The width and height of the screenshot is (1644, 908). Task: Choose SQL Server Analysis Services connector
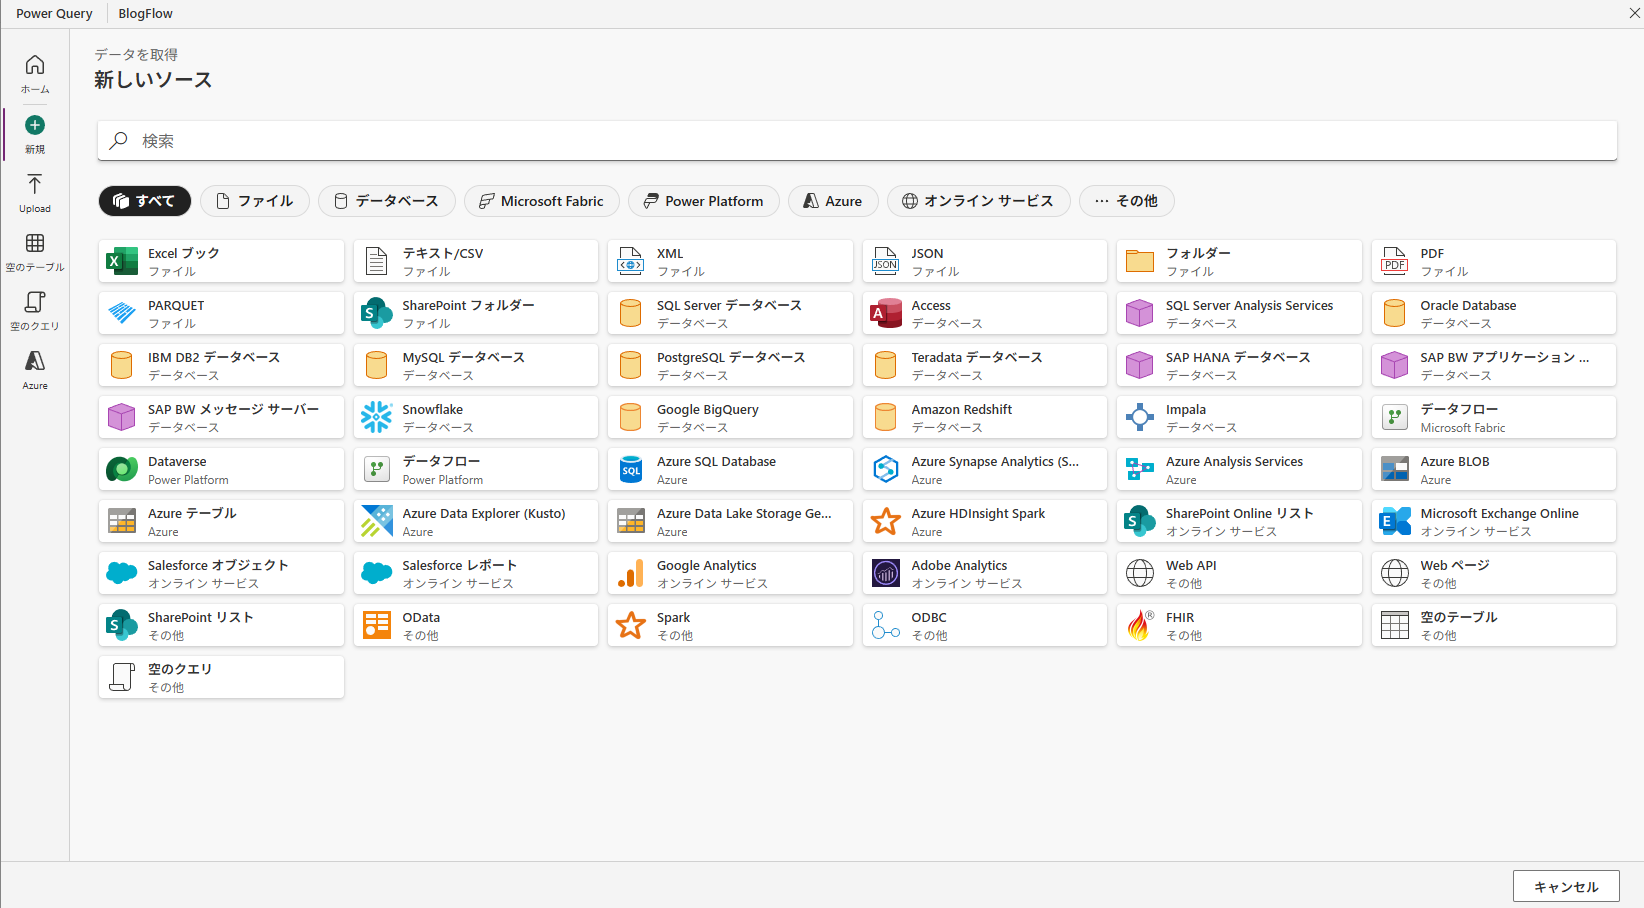pos(1239,314)
